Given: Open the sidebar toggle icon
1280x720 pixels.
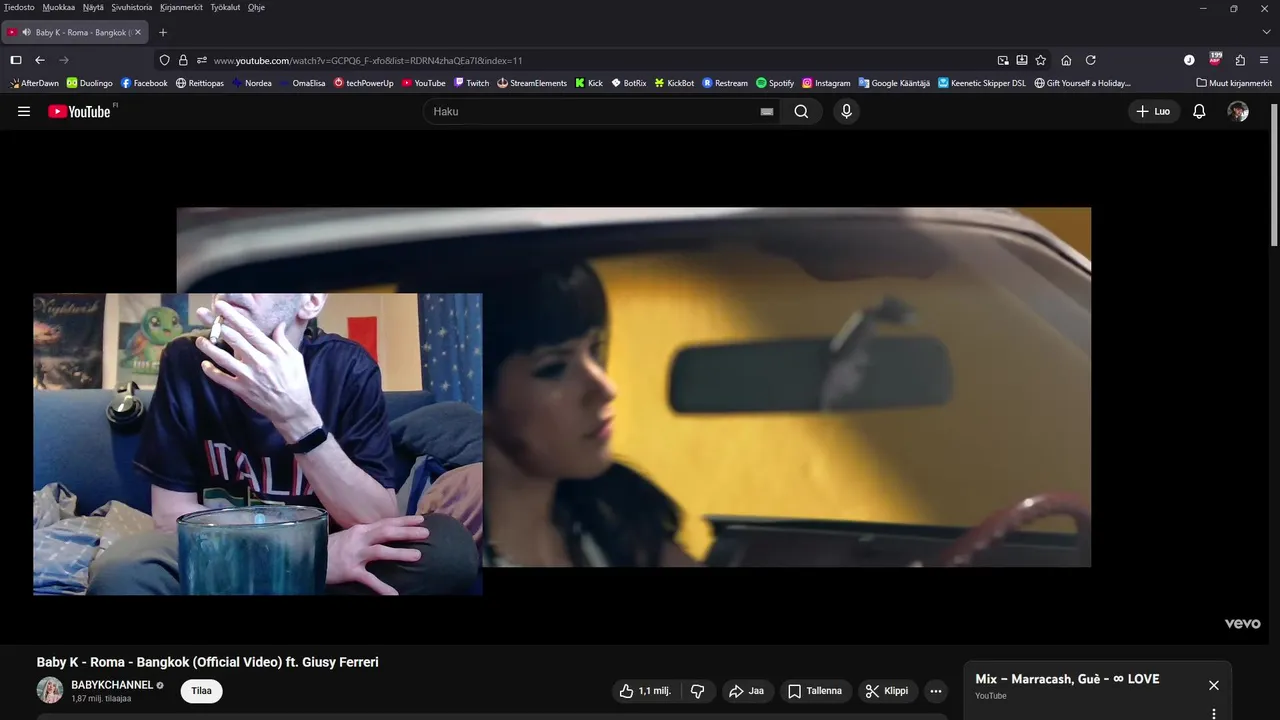Looking at the screenshot, I should pyautogui.click(x=16, y=60).
